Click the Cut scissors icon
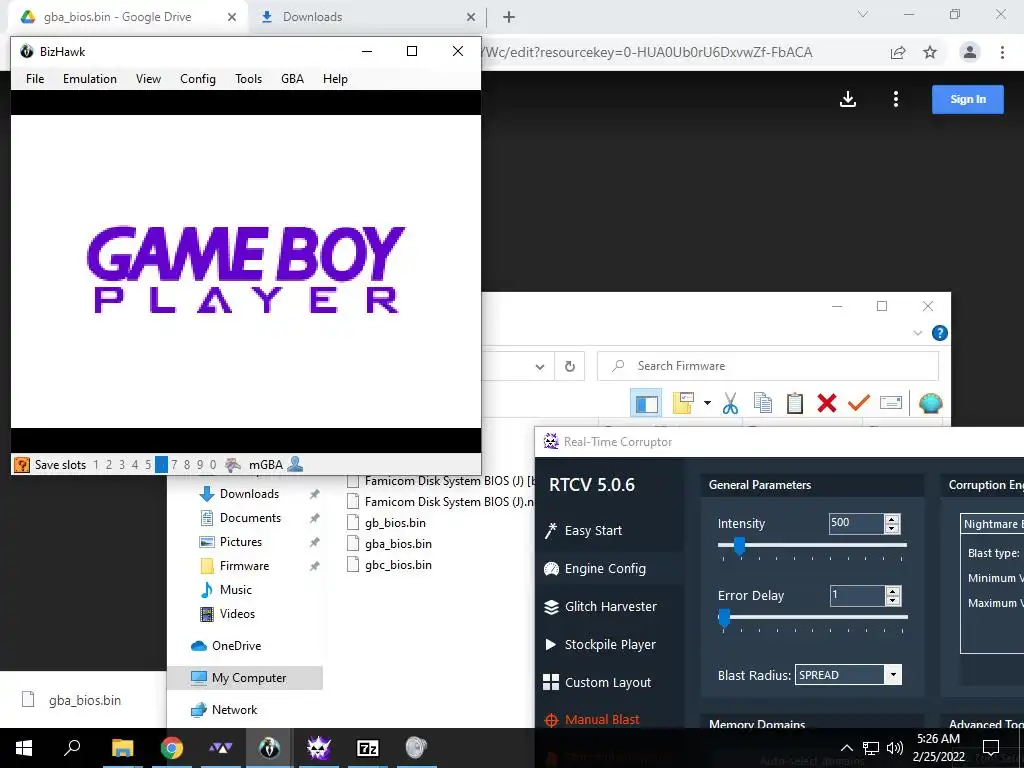This screenshot has width=1024, height=768. (730, 403)
